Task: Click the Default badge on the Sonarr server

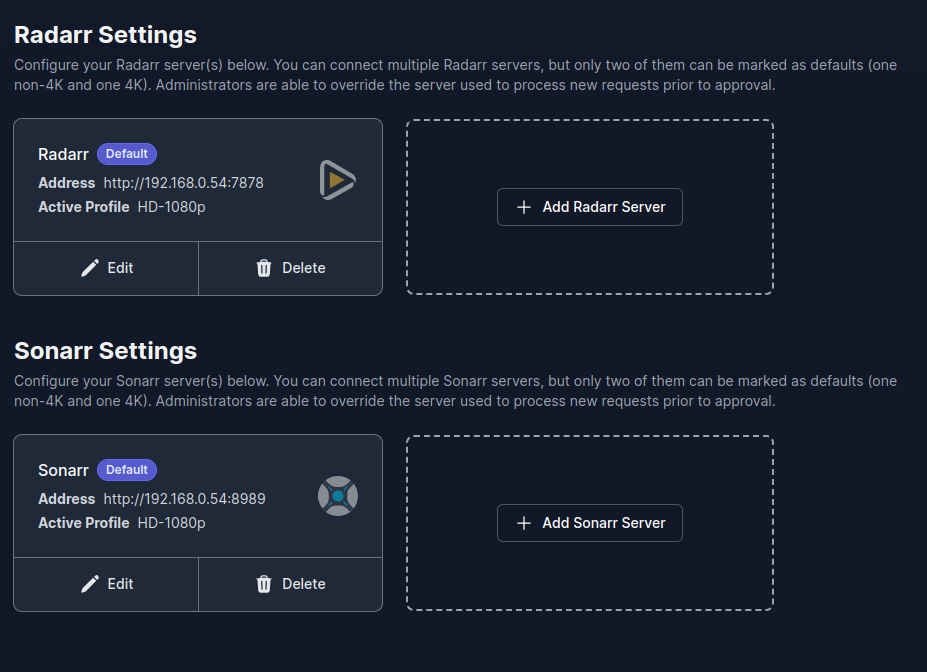Action: tap(126, 469)
